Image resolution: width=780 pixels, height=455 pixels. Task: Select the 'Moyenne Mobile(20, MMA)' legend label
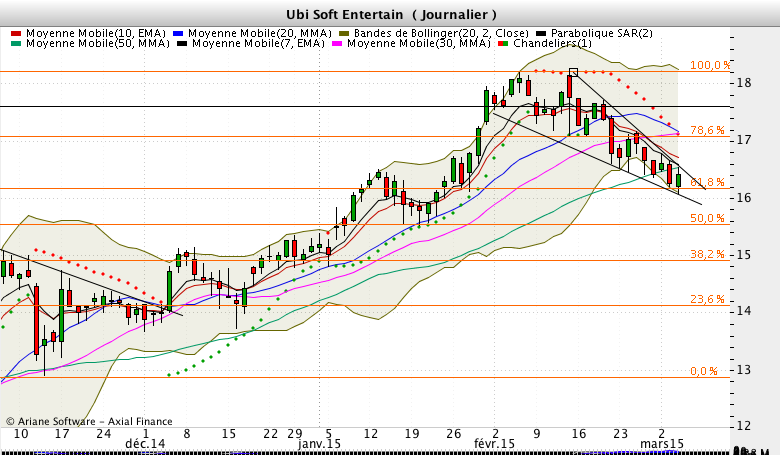(260, 33)
